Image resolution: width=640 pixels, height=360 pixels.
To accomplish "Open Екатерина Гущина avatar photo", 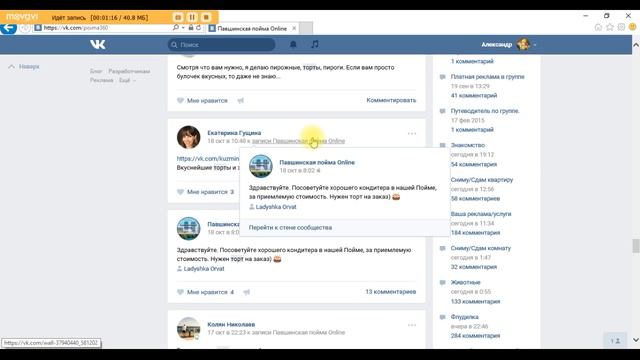I will pos(189,137).
